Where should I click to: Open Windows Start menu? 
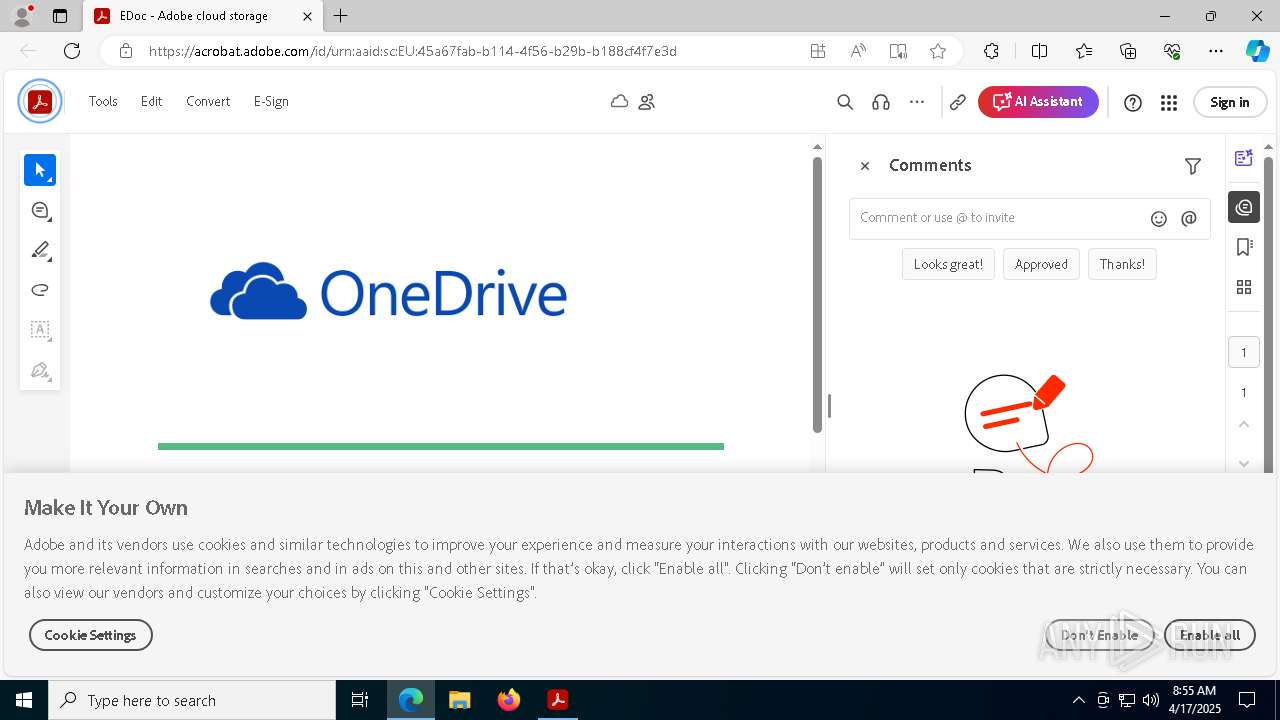pyautogui.click(x=24, y=700)
